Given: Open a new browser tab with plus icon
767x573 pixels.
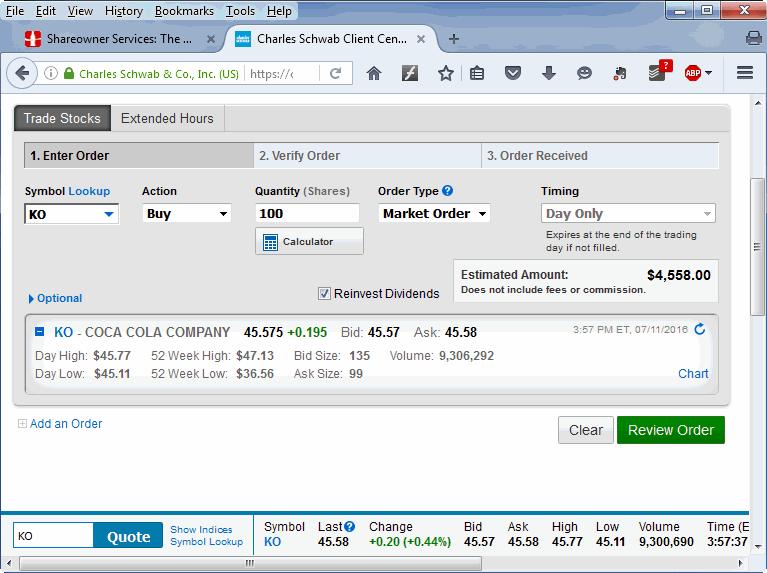Looking at the screenshot, I should point(453,39).
